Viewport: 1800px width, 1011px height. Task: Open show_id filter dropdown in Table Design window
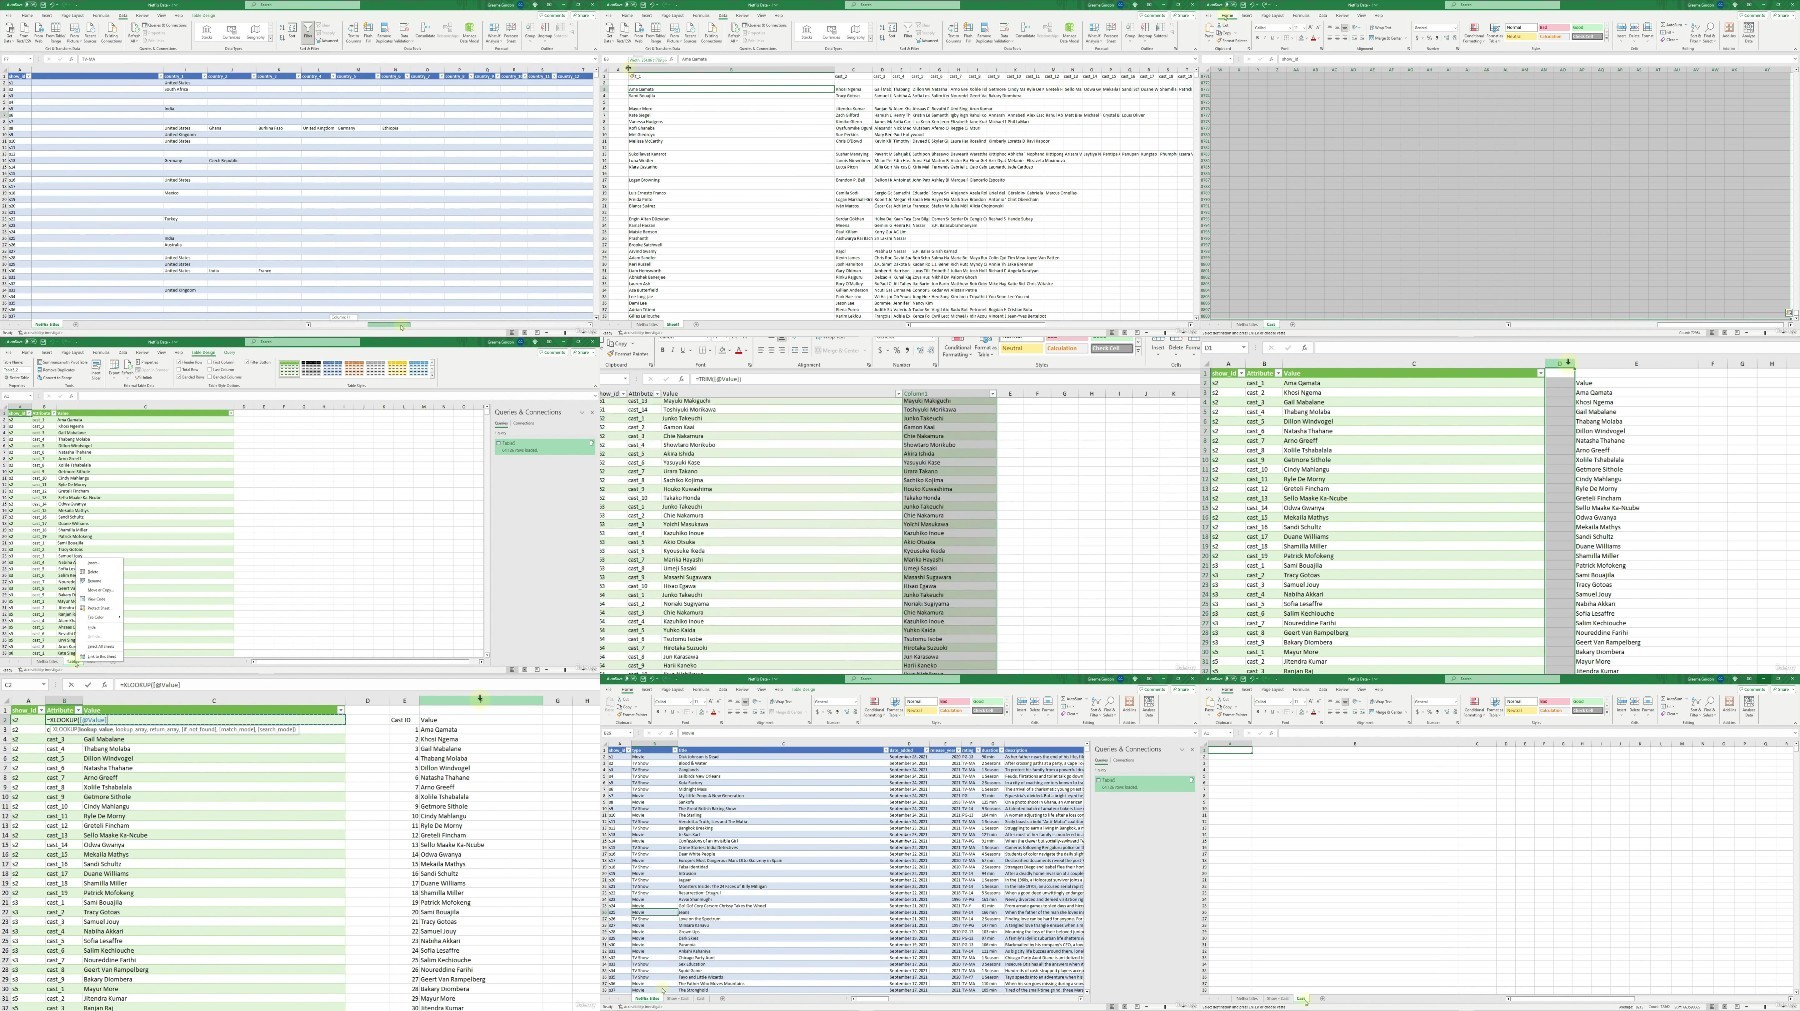pyautogui.click(x=29, y=413)
